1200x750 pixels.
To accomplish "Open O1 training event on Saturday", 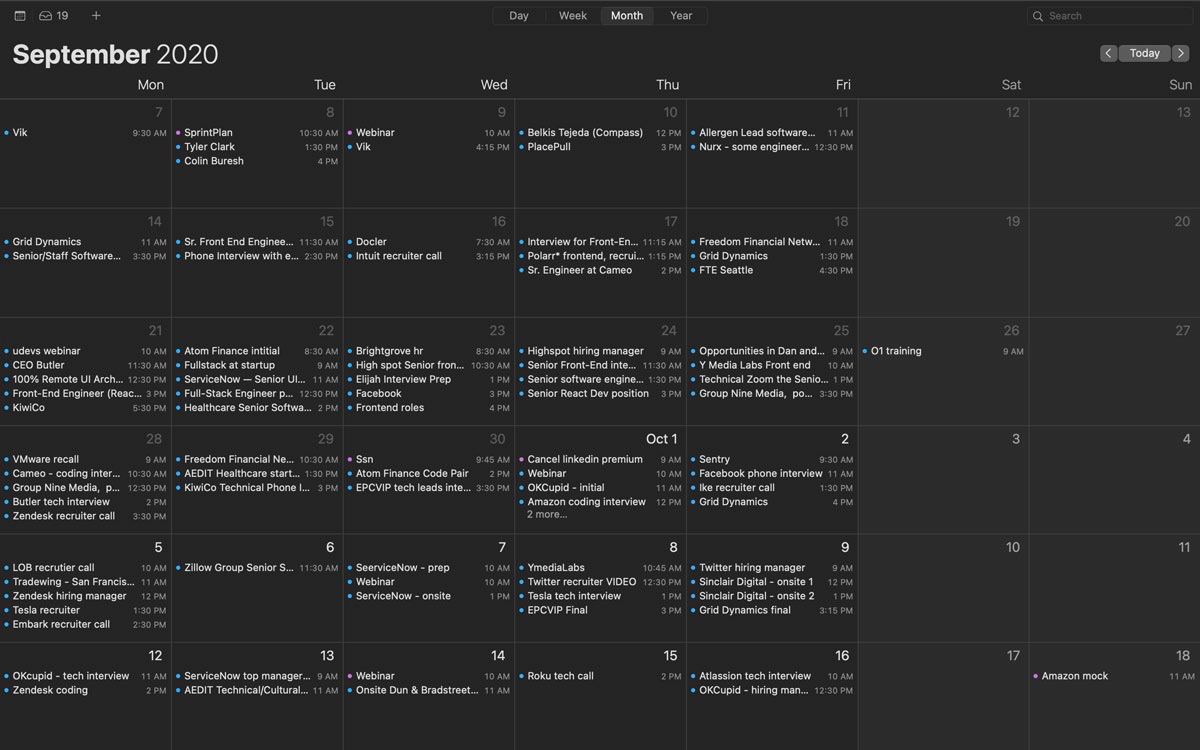I will [x=943, y=351].
